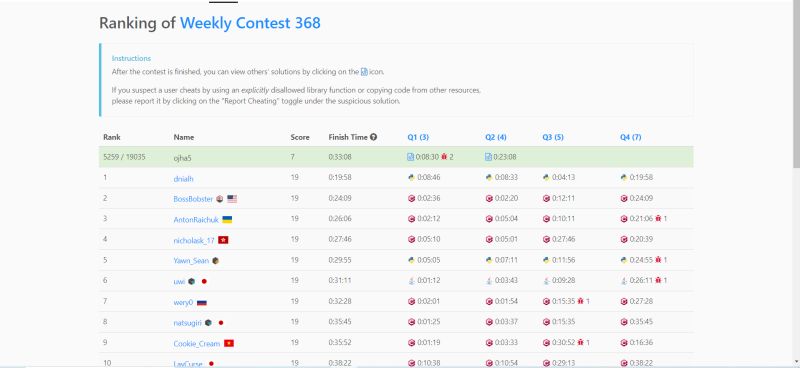Open ojha5's Q1 solution file icon

point(411,157)
